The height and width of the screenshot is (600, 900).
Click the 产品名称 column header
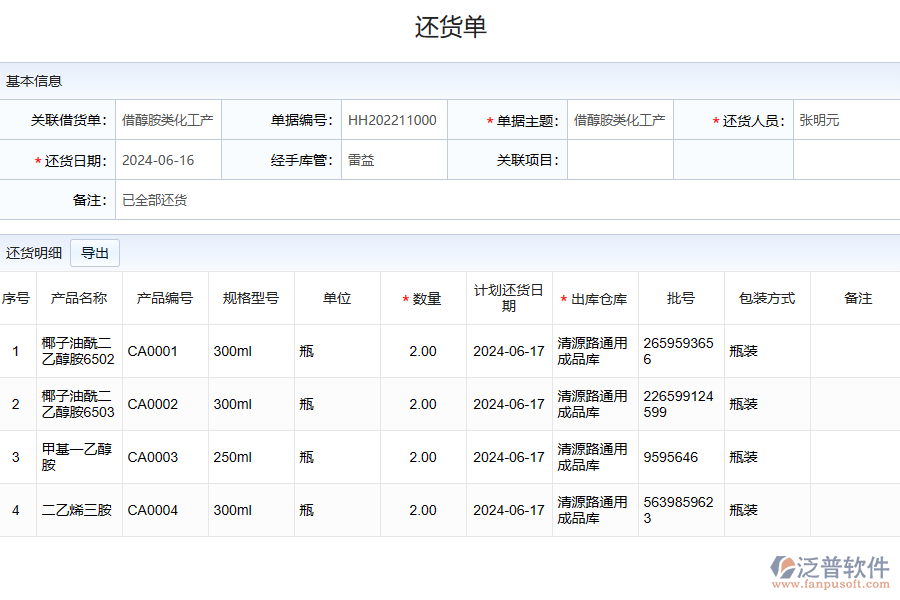pos(80,297)
